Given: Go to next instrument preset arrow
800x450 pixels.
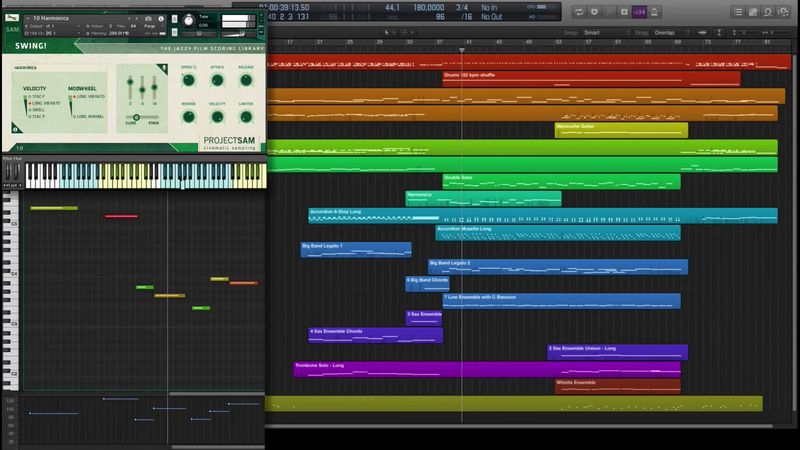Looking at the screenshot, I should tap(137, 18).
